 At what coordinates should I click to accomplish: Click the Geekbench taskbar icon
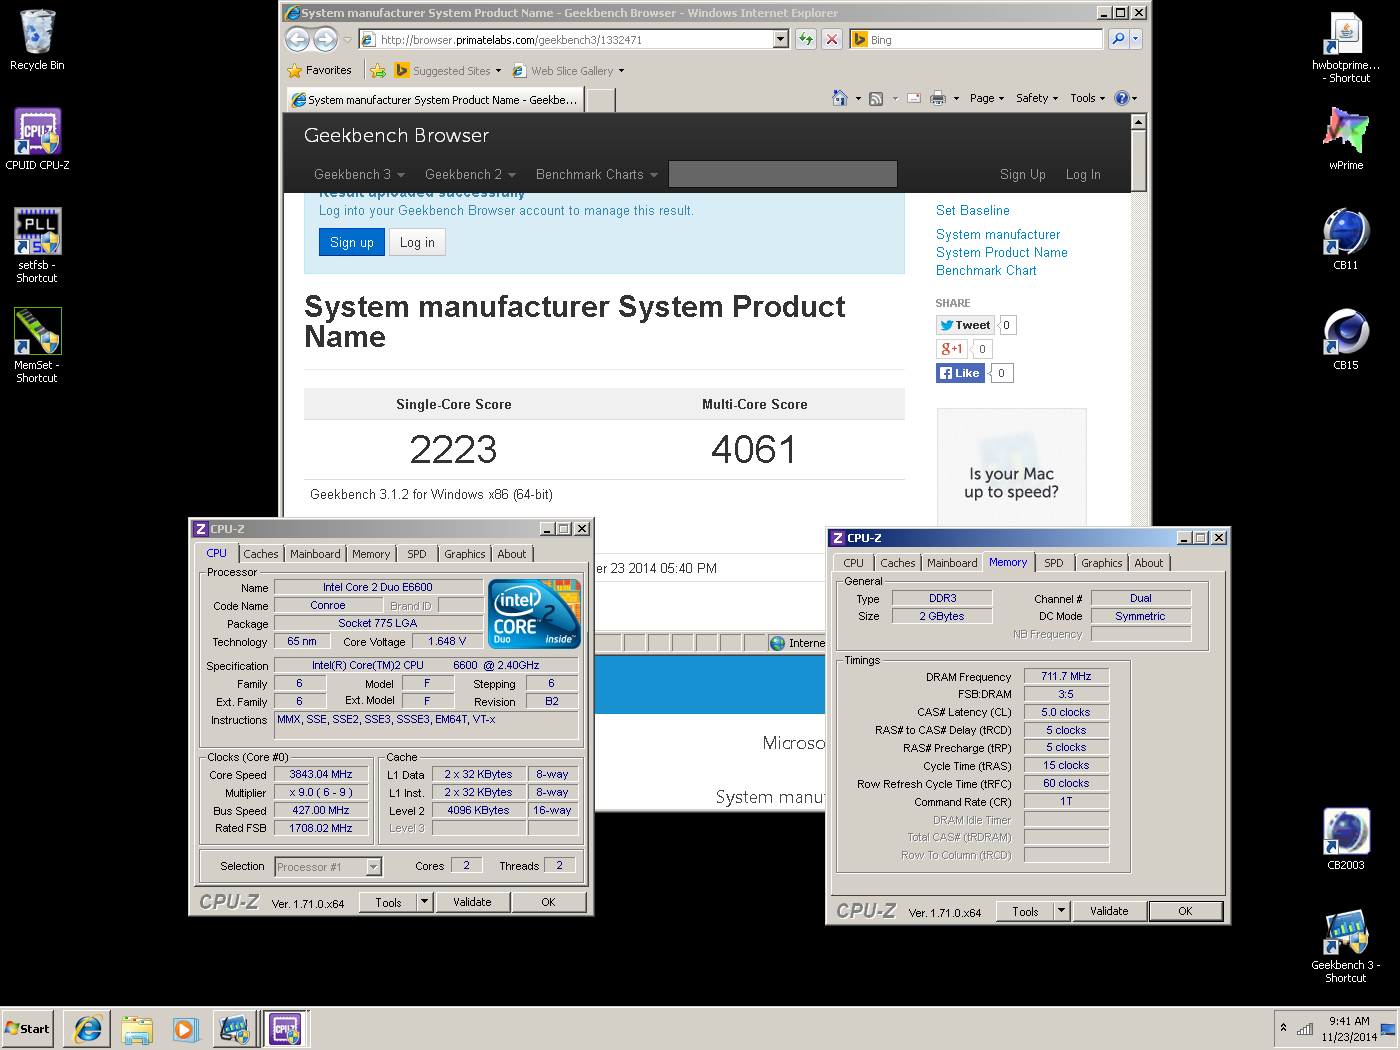234,1029
